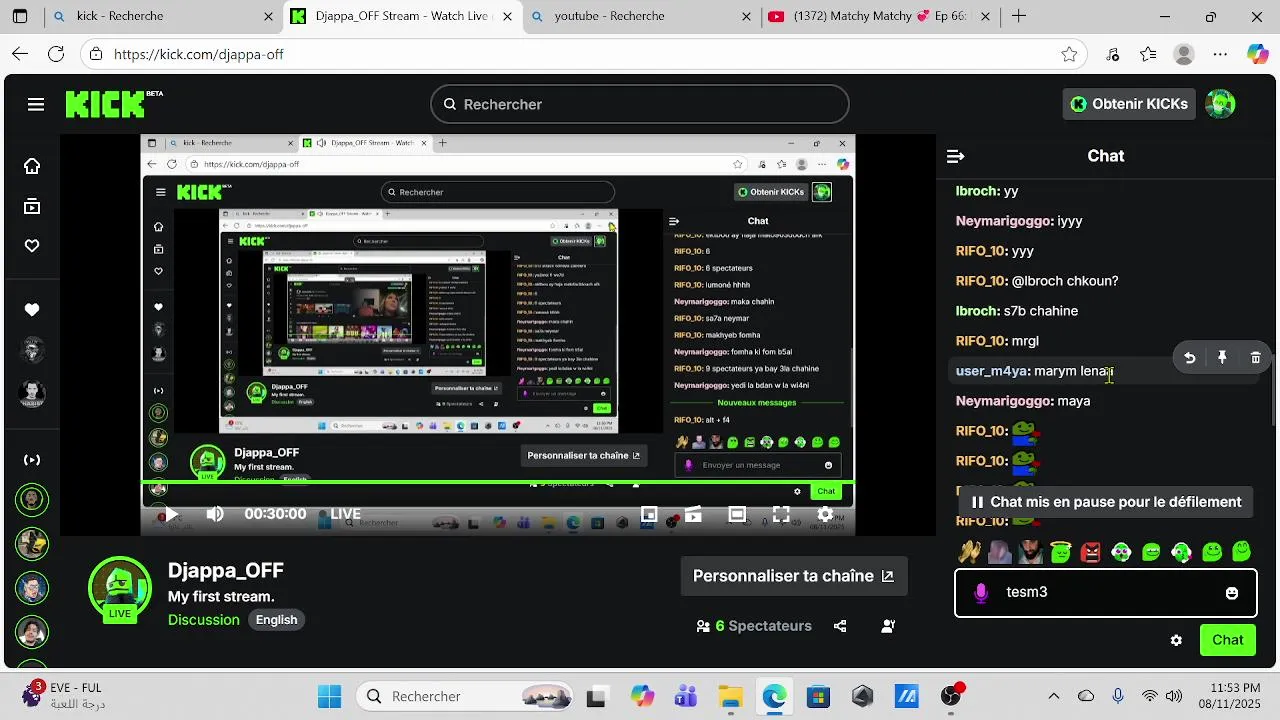1280x720 pixels.
Task: Reply to user_m4ya's message
Action: (x=1189, y=357)
